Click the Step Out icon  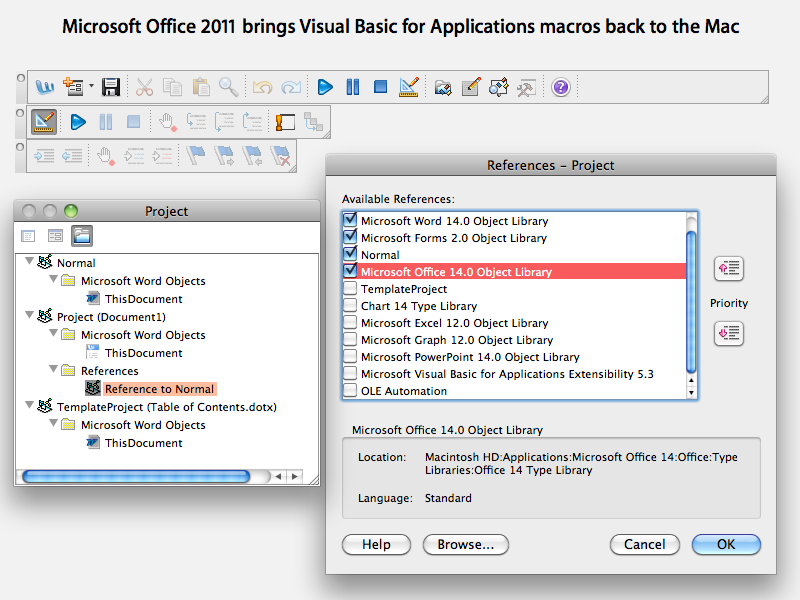[253, 122]
